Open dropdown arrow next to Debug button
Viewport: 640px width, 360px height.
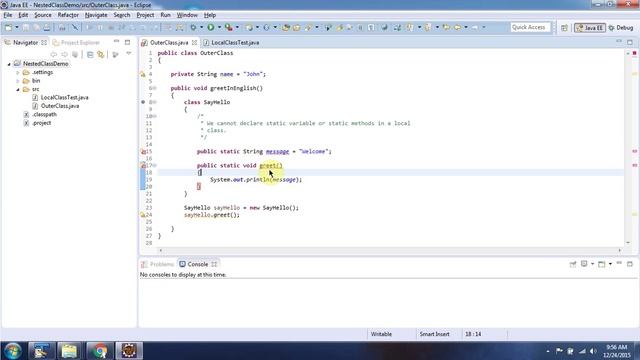[202, 27]
